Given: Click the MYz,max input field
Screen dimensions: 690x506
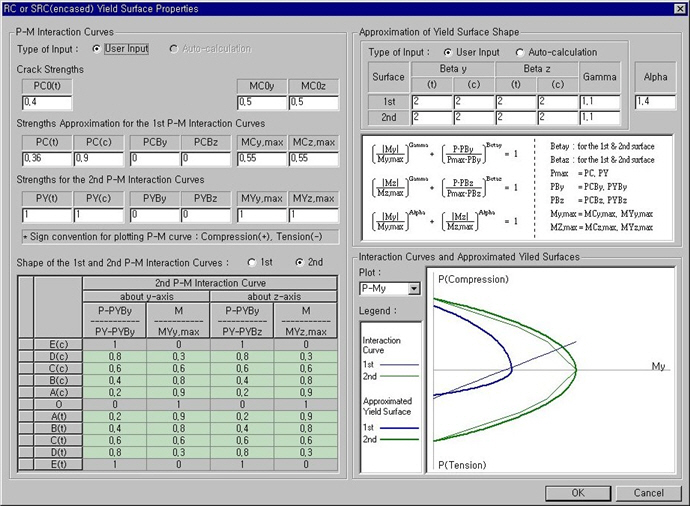Looking at the screenshot, I should click(x=311, y=214).
